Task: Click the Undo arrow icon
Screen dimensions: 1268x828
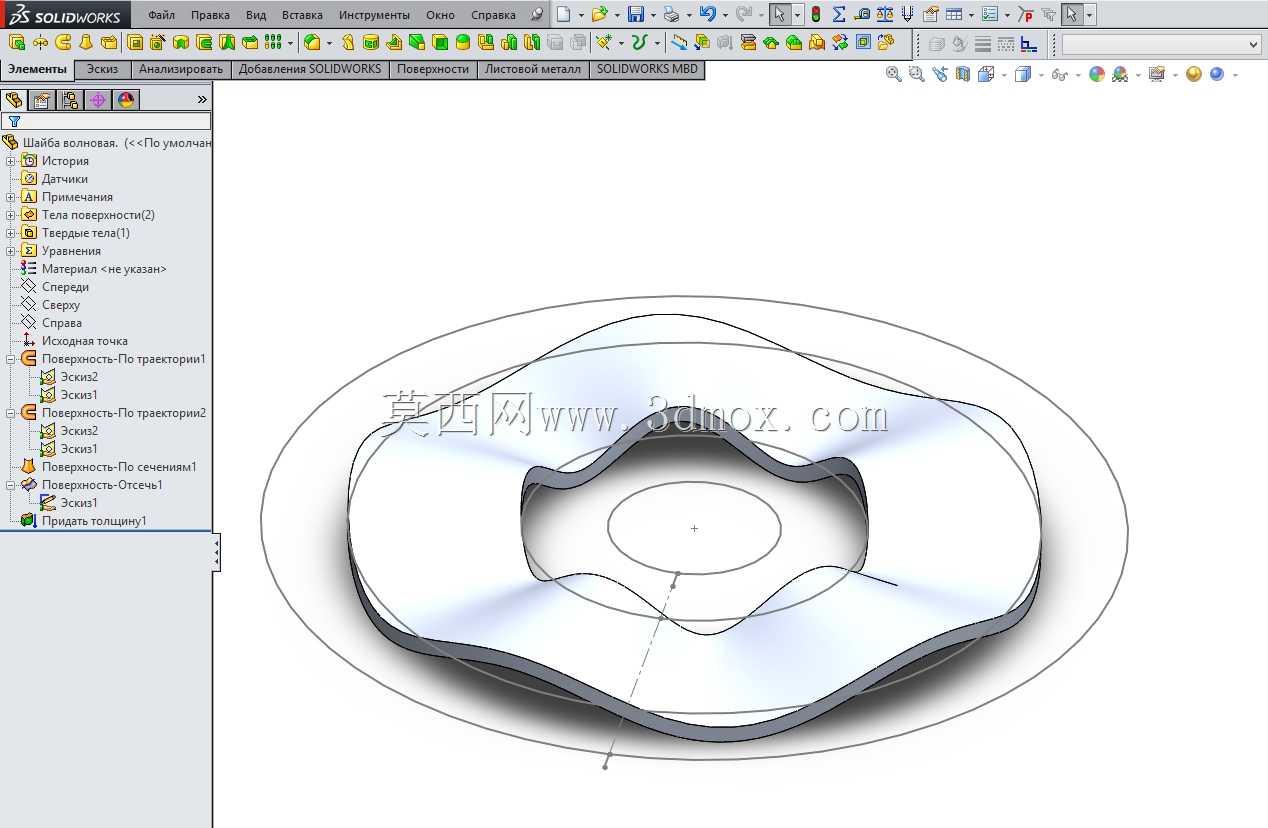Action: click(x=708, y=15)
